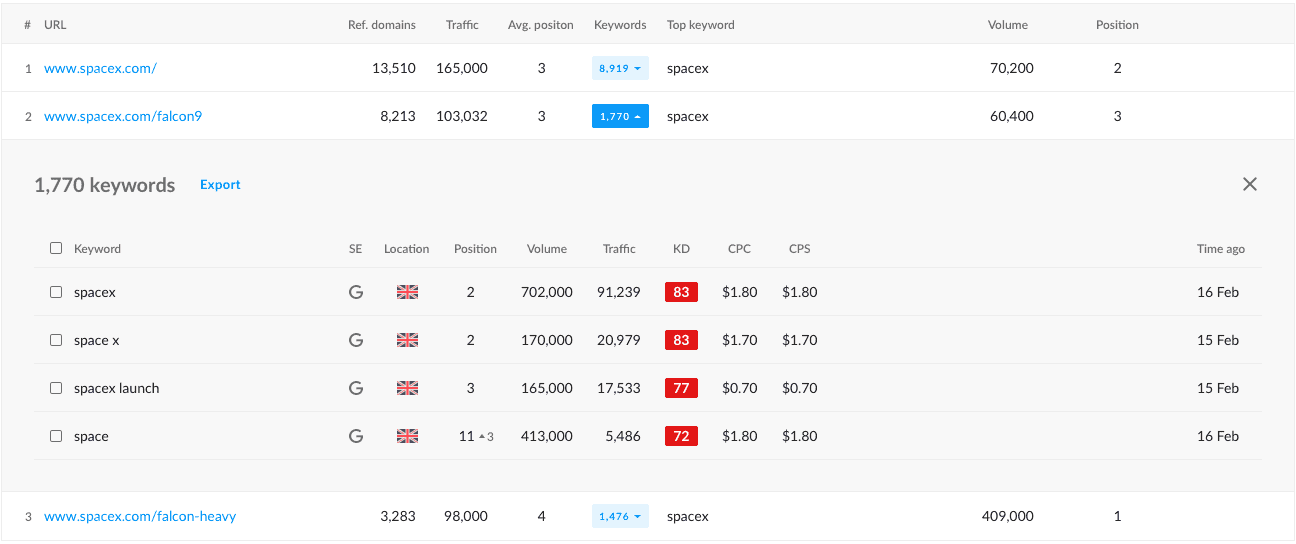Click volume value 60,400

(1012, 116)
